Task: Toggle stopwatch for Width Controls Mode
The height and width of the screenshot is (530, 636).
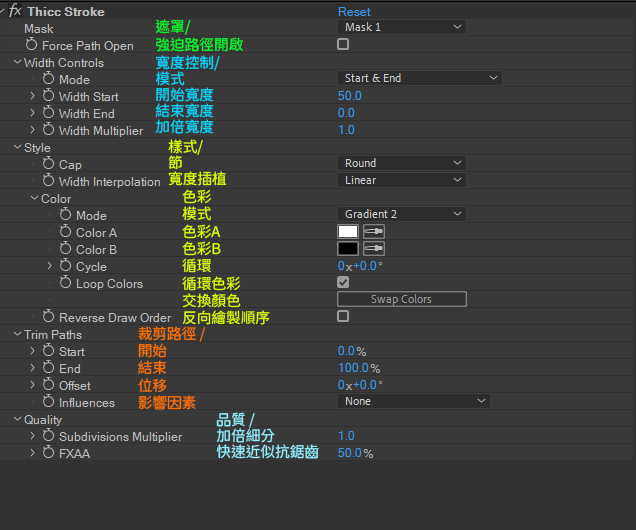Action: tap(48, 78)
